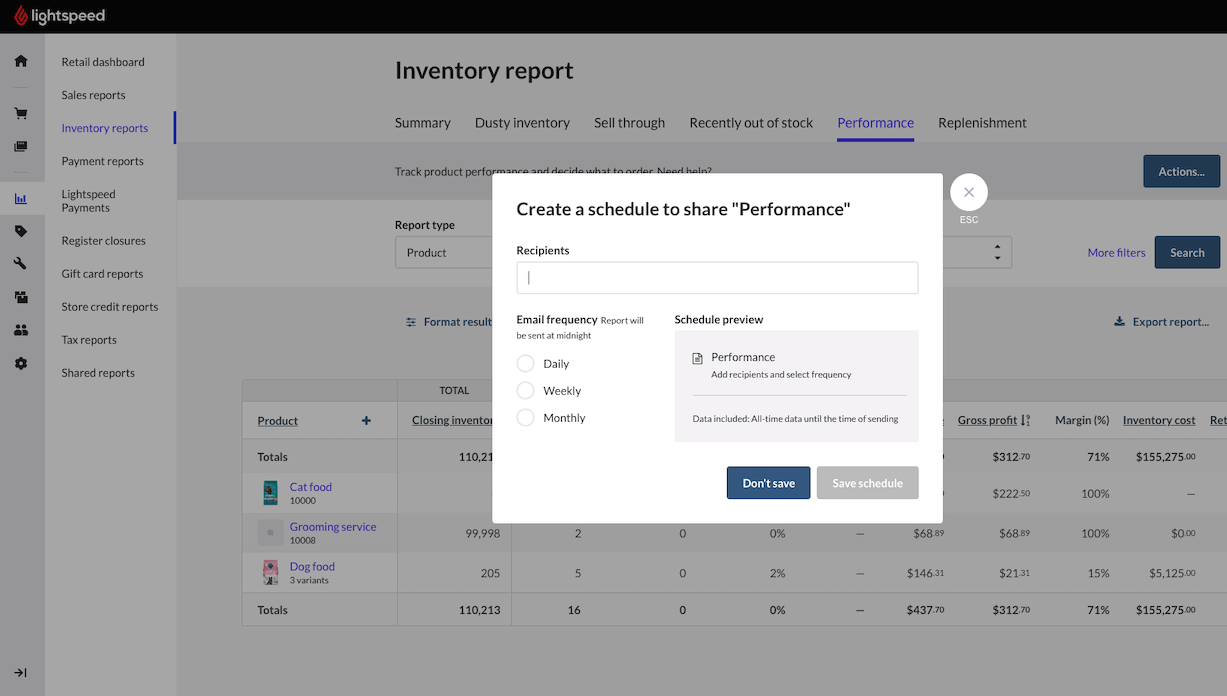1227x696 pixels.
Task: Click the home icon in the sidebar
Action: pos(21,61)
